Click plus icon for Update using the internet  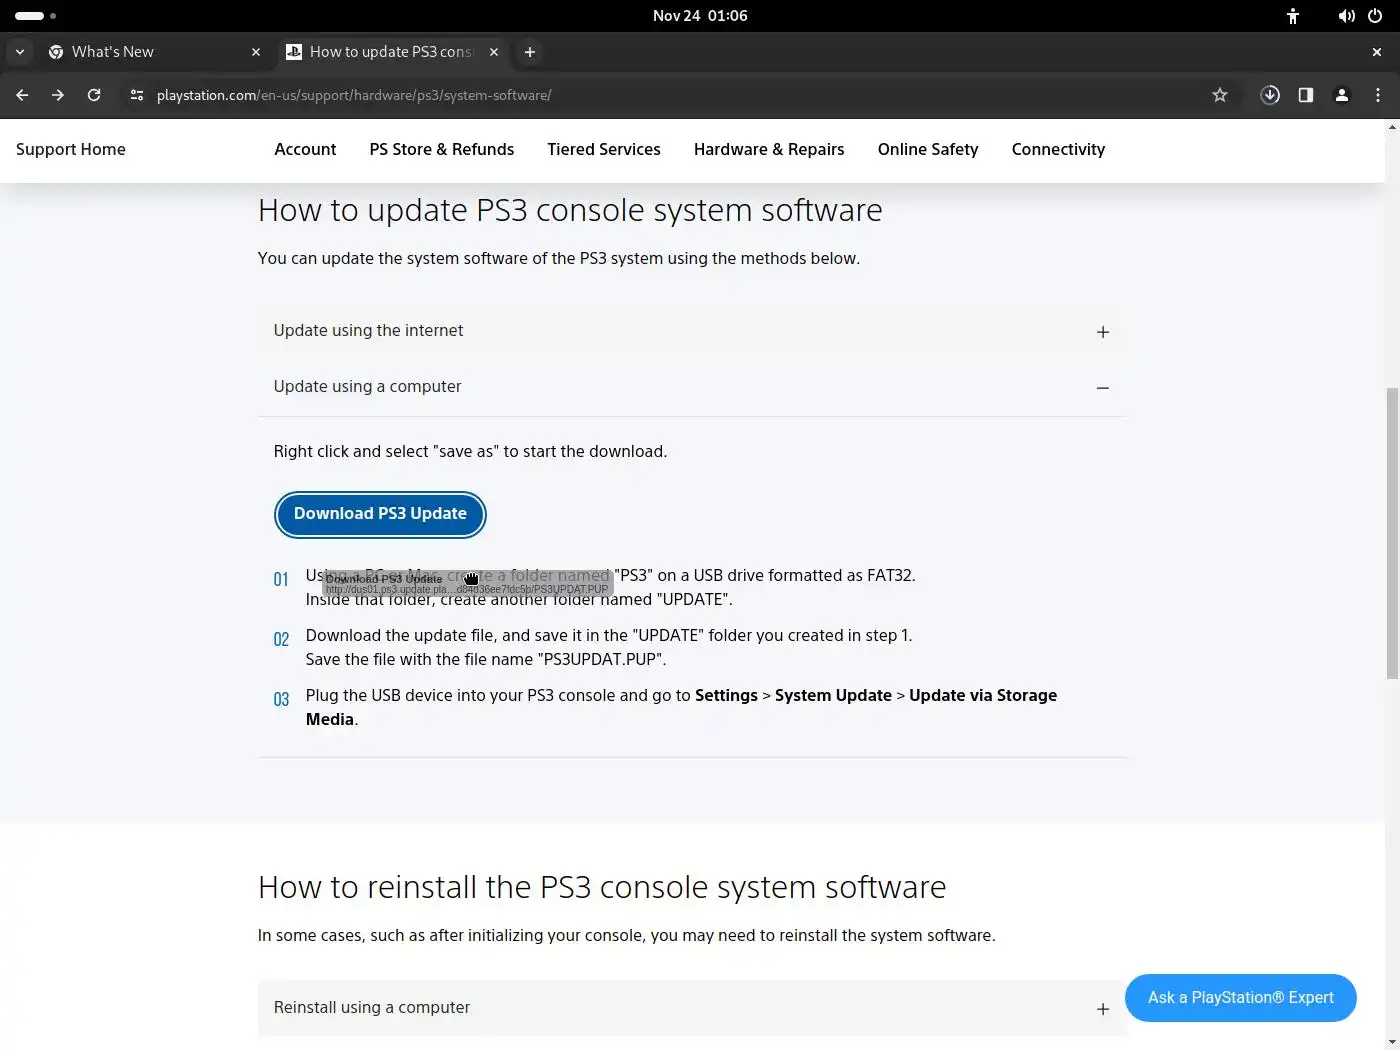pos(1102,332)
